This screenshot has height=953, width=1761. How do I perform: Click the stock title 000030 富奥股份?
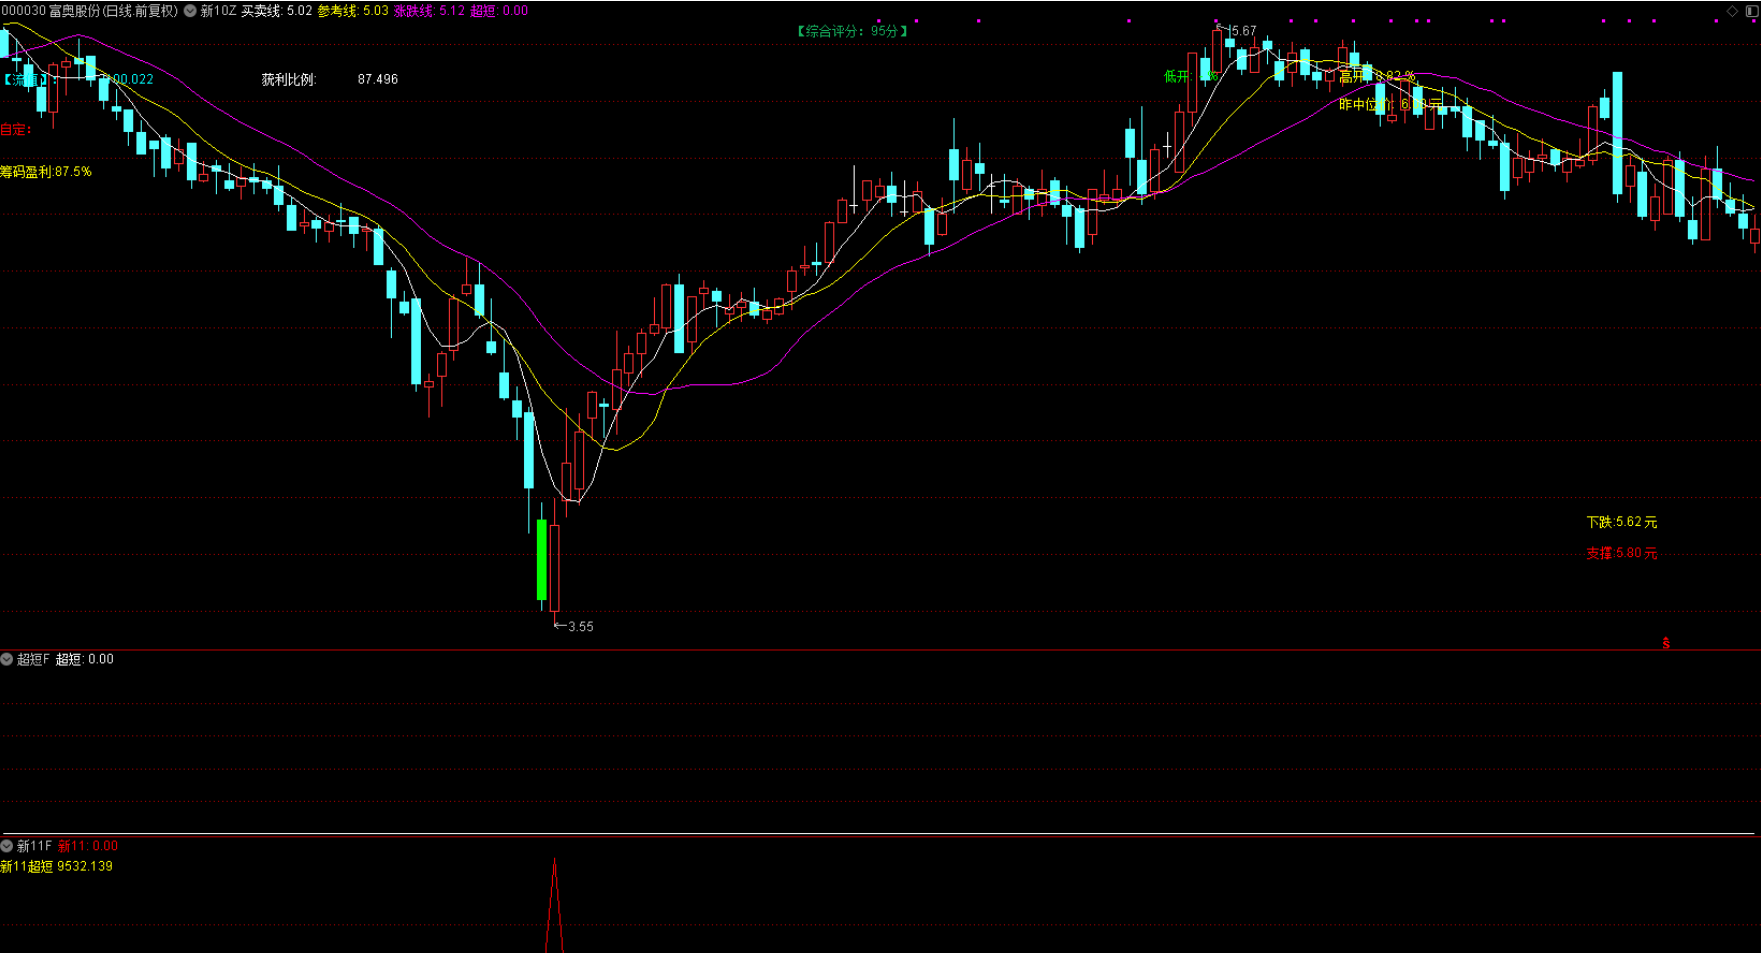tap(89, 11)
